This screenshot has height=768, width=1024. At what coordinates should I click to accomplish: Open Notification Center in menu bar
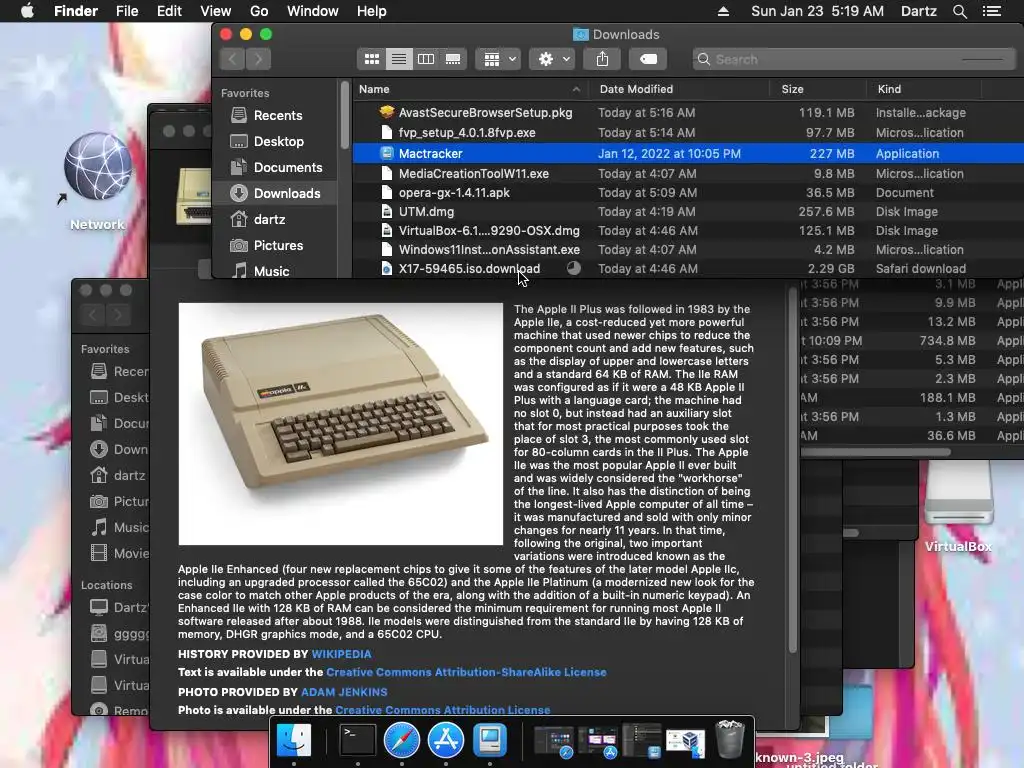[x=992, y=11]
